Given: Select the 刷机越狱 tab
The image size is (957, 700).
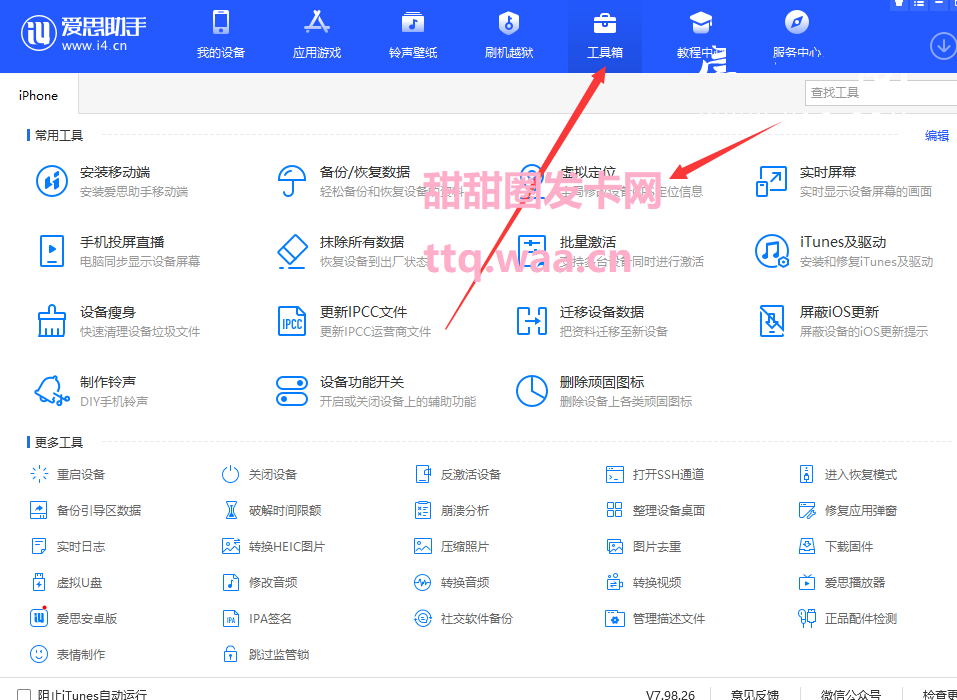Looking at the screenshot, I should tap(509, 35).
